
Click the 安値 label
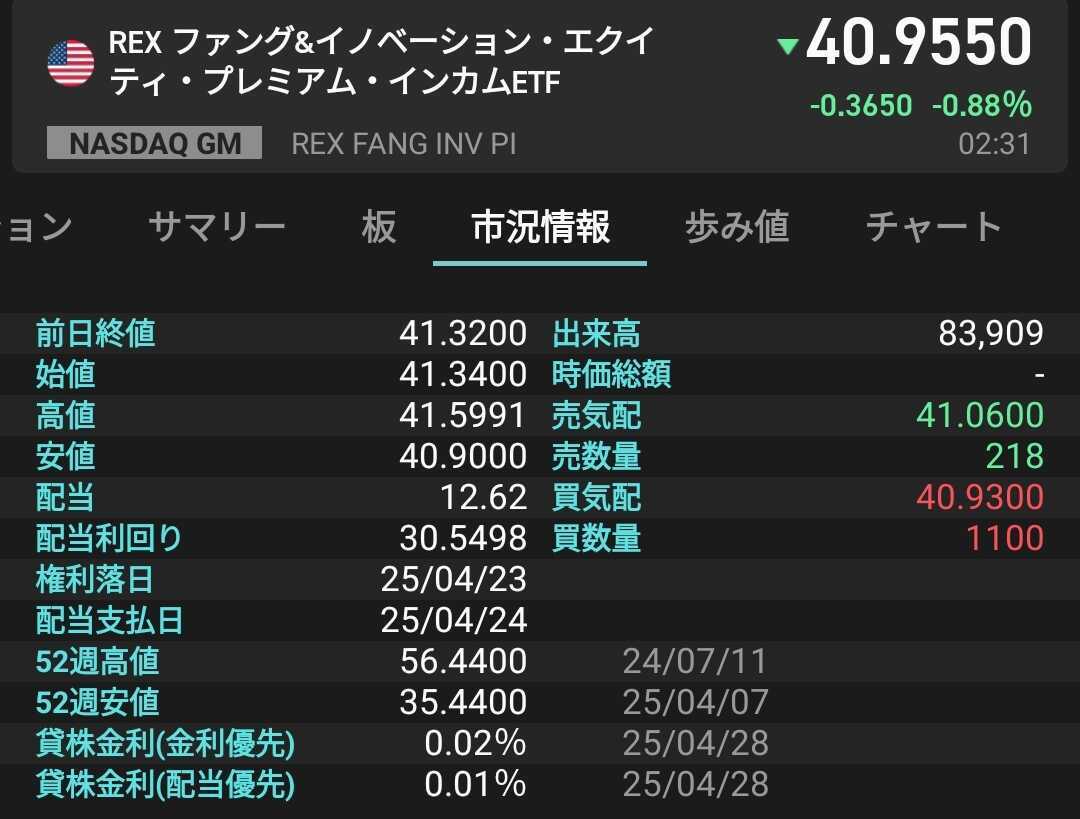coord(65,456)
